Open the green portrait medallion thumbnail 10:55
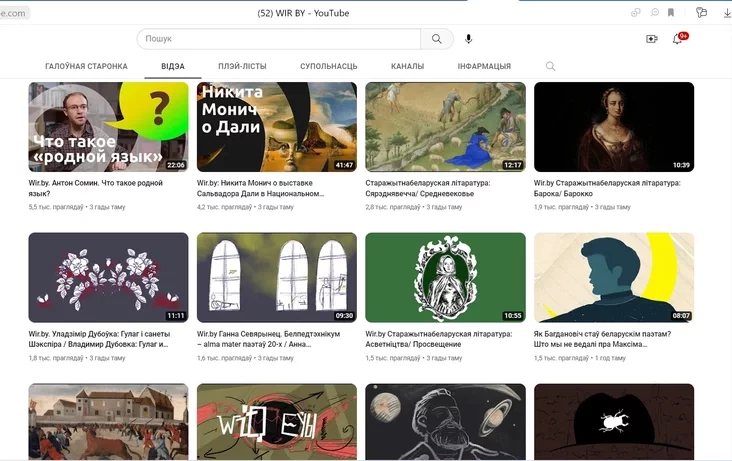 click(x=445, y=277)
